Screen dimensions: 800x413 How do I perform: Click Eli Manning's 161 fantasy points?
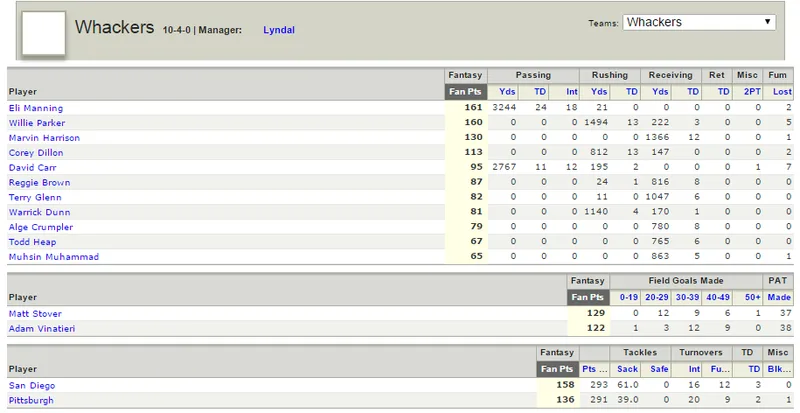coord(473,107)
